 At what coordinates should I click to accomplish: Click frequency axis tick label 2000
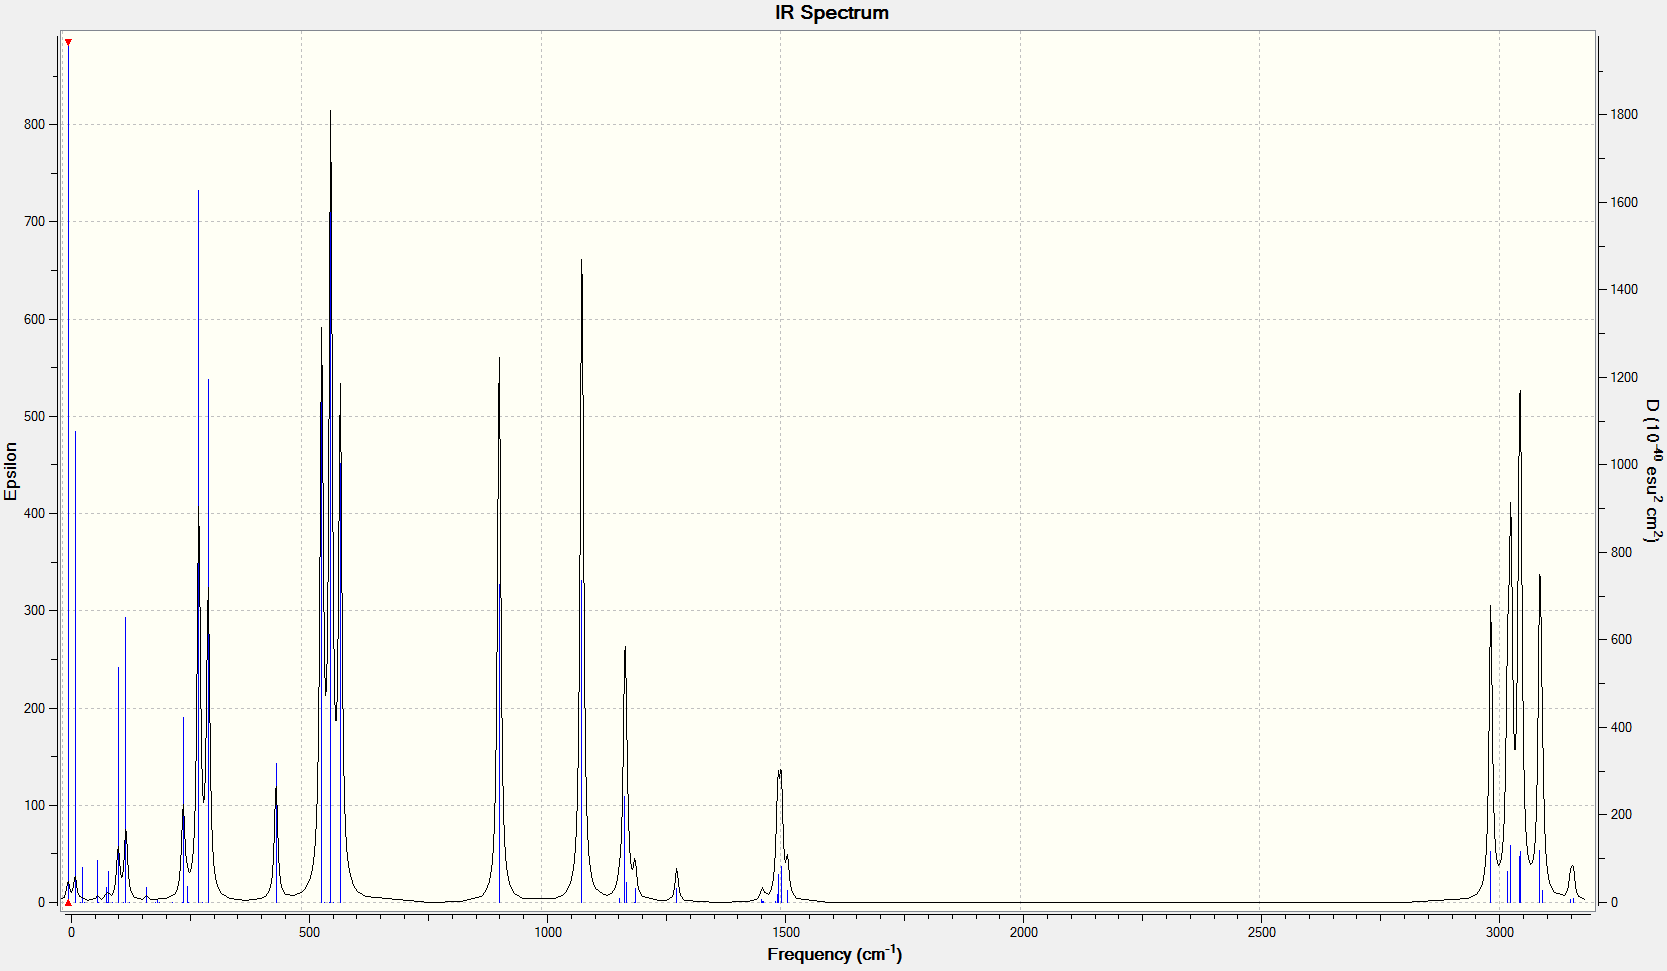[x=1024, y=932]
